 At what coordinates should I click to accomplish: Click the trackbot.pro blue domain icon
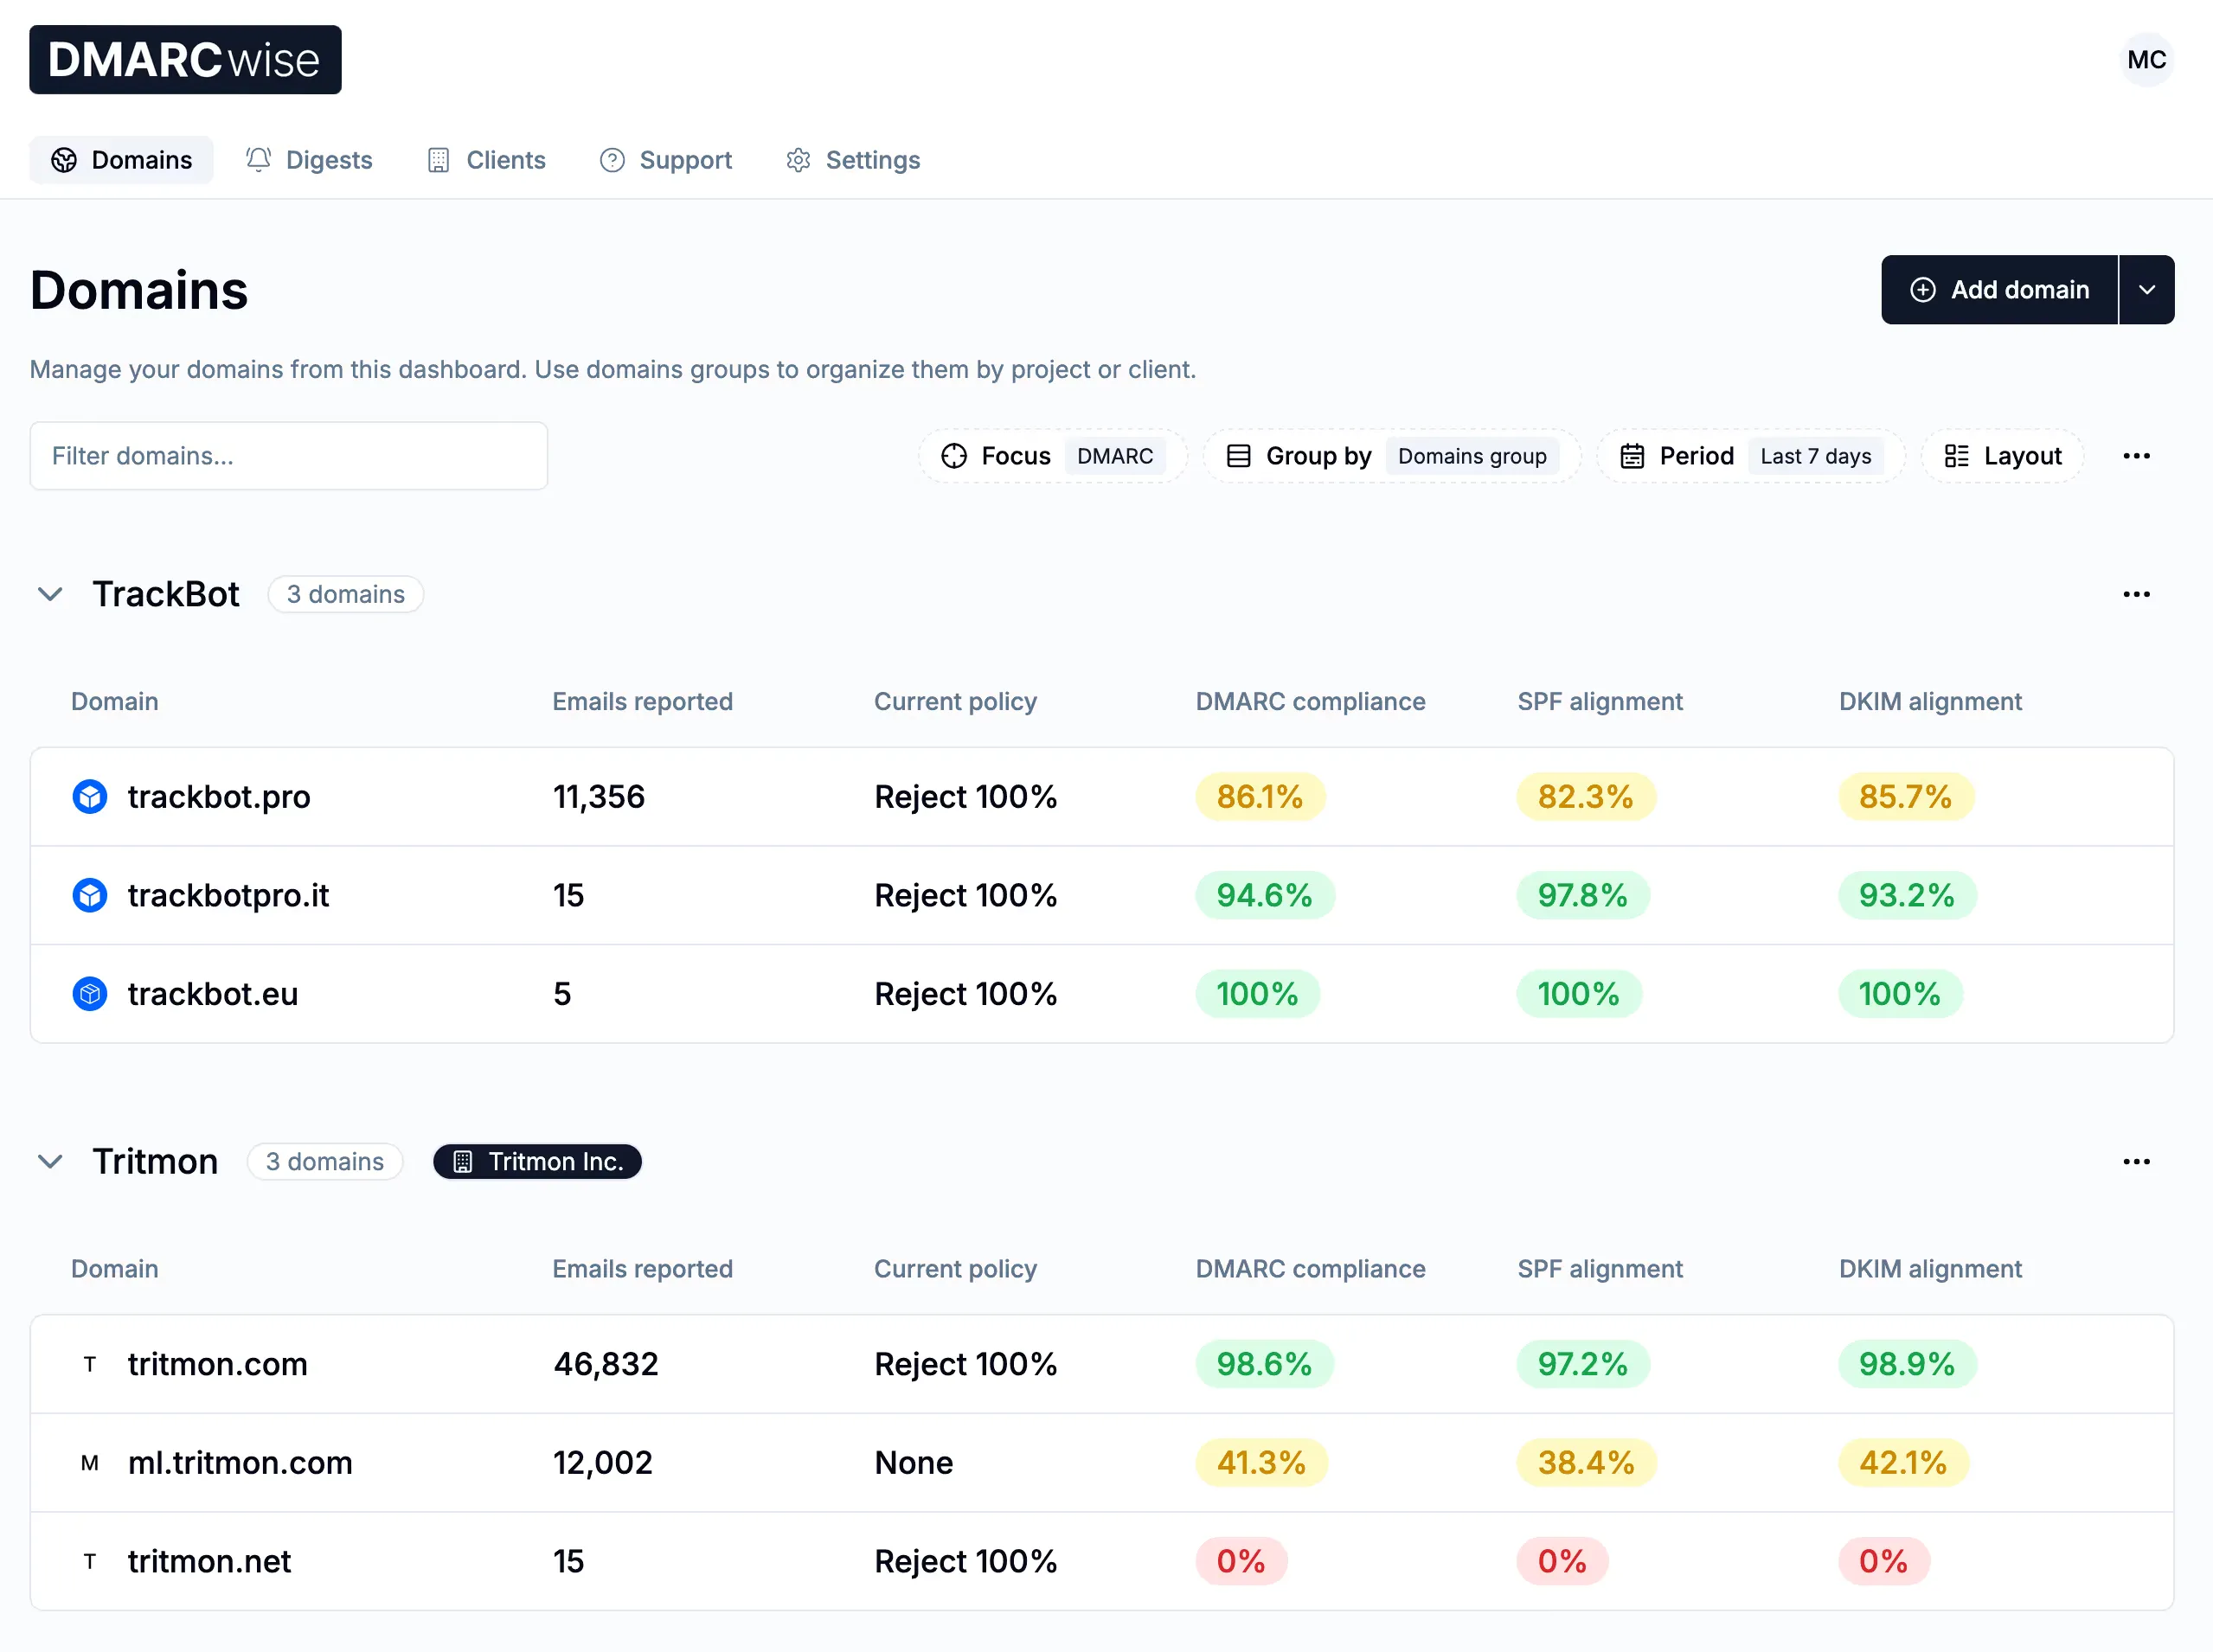tap(89, 796)
